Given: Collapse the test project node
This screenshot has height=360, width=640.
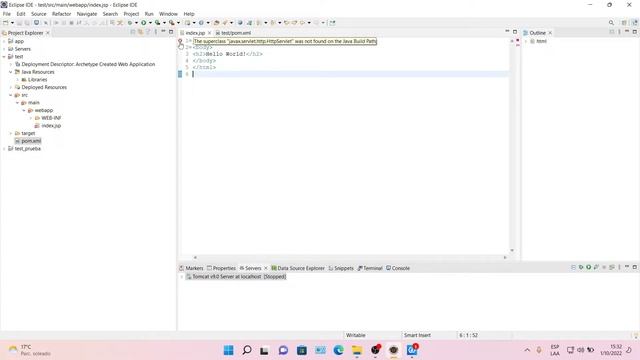Looking at the screenshot, I should tap(4, 57).
